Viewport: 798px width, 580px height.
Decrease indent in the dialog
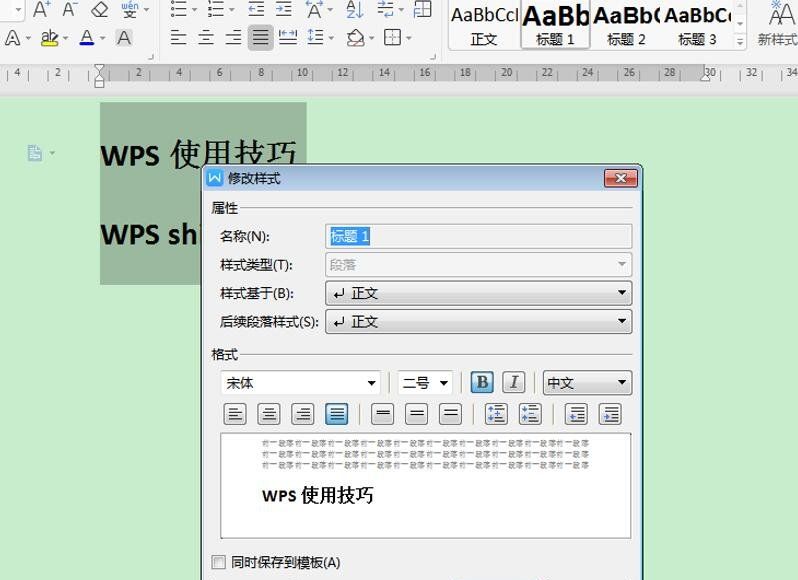(x=577, y=414)
